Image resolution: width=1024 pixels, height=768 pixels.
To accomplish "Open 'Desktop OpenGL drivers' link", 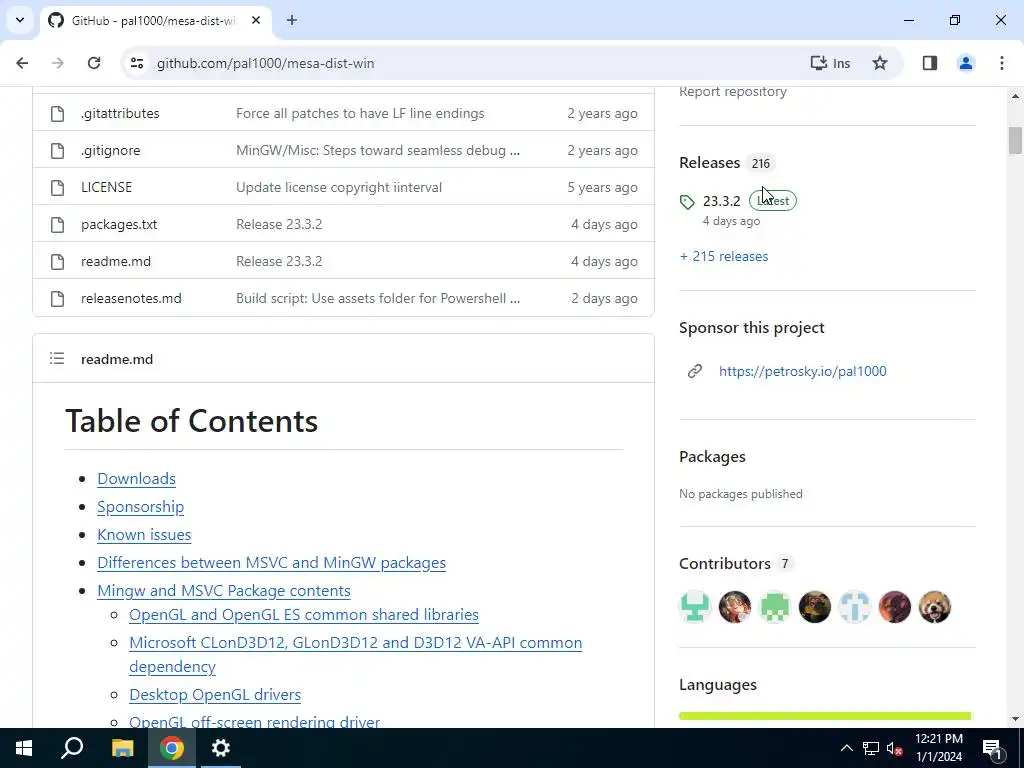I will [215, 694].
